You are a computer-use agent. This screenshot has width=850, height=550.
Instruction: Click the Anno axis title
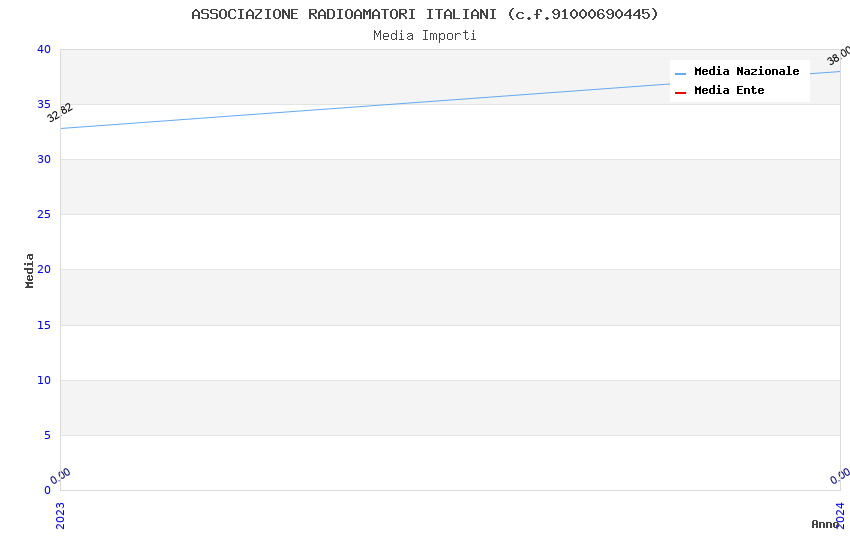pyautogui.click(x=825, y=524)
